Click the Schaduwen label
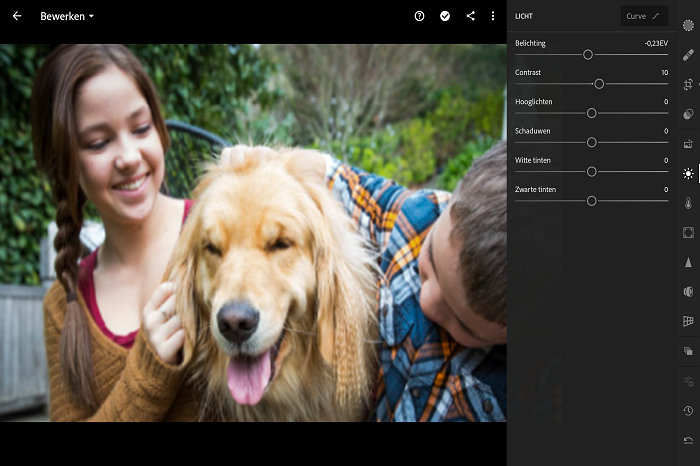Image resolution: width=700 pixels, height=466 pixels. coord(533,131)
